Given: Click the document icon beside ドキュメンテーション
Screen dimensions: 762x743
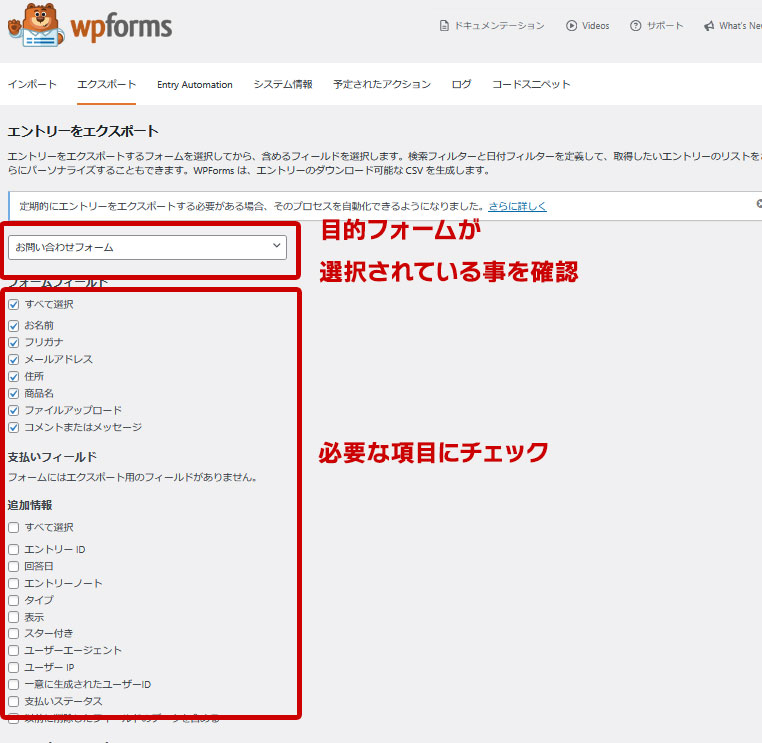Looking at the screenshot, I should point(444,26).
